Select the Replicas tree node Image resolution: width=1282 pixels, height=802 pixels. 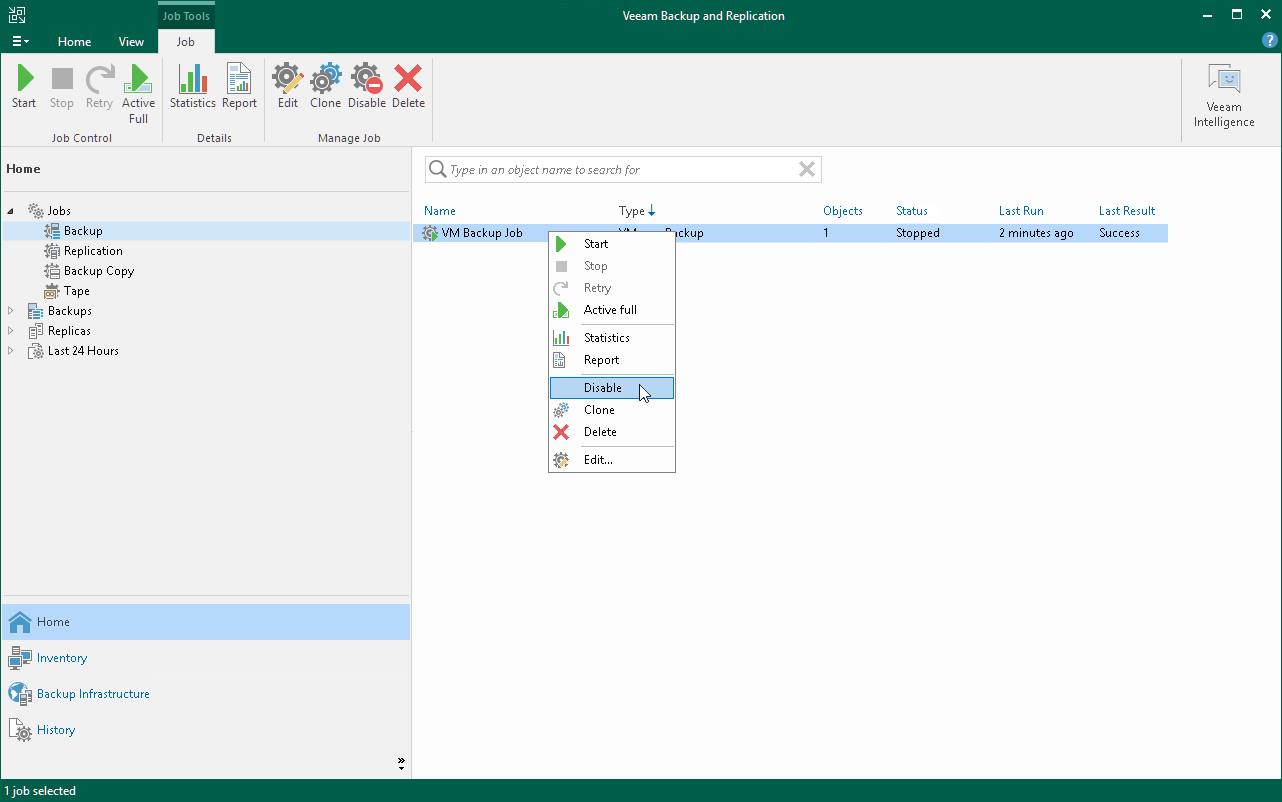(69, 331)
